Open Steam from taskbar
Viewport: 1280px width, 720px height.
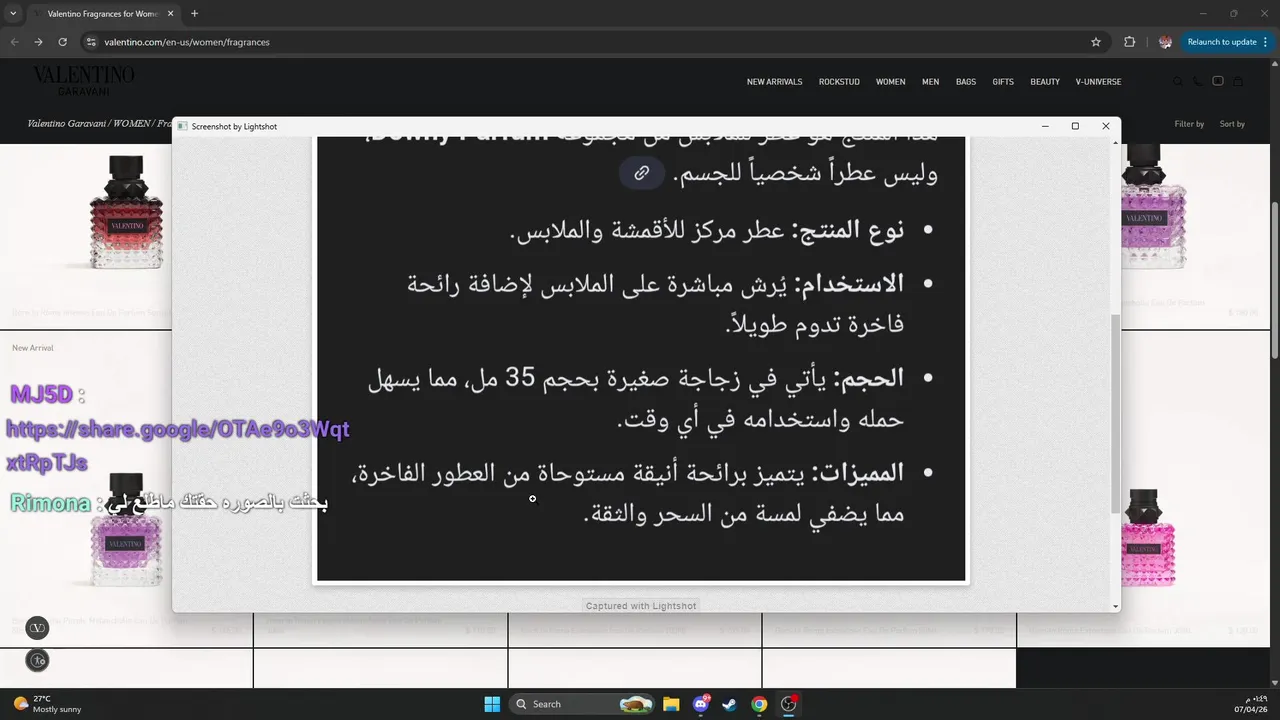[730, 704]
